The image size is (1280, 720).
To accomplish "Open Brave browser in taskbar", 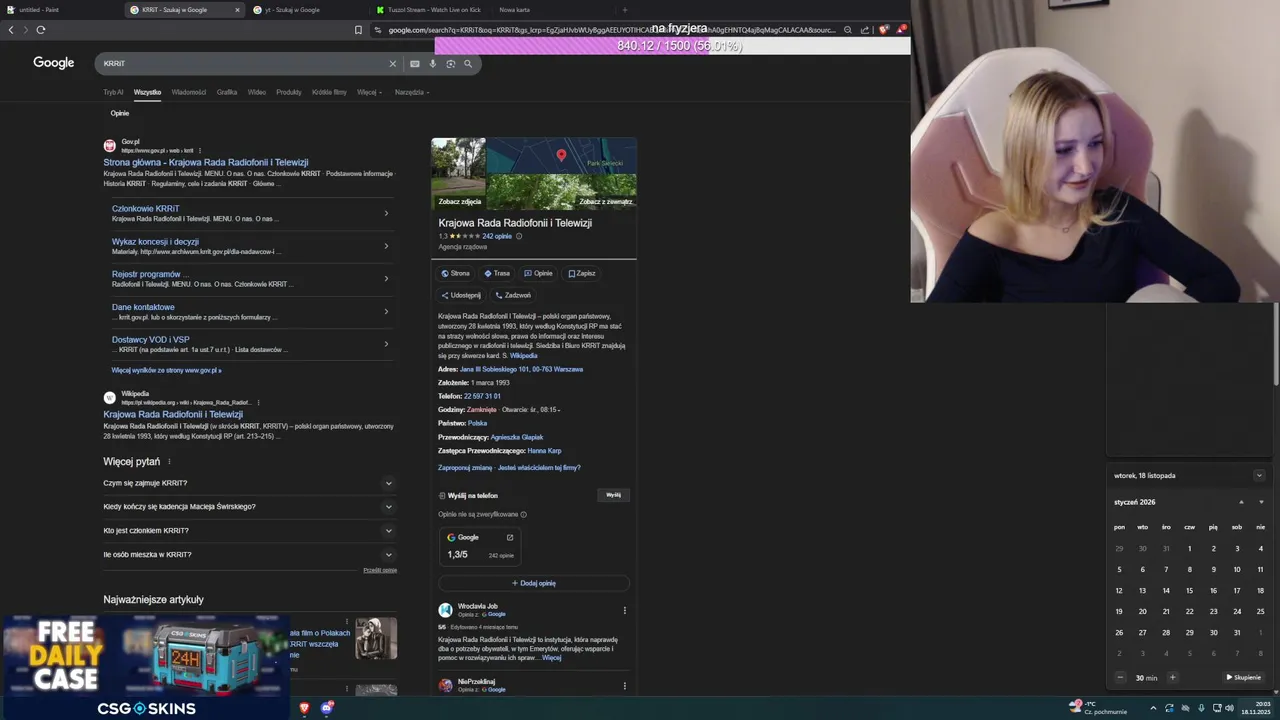I will click(x=304, y=708).
